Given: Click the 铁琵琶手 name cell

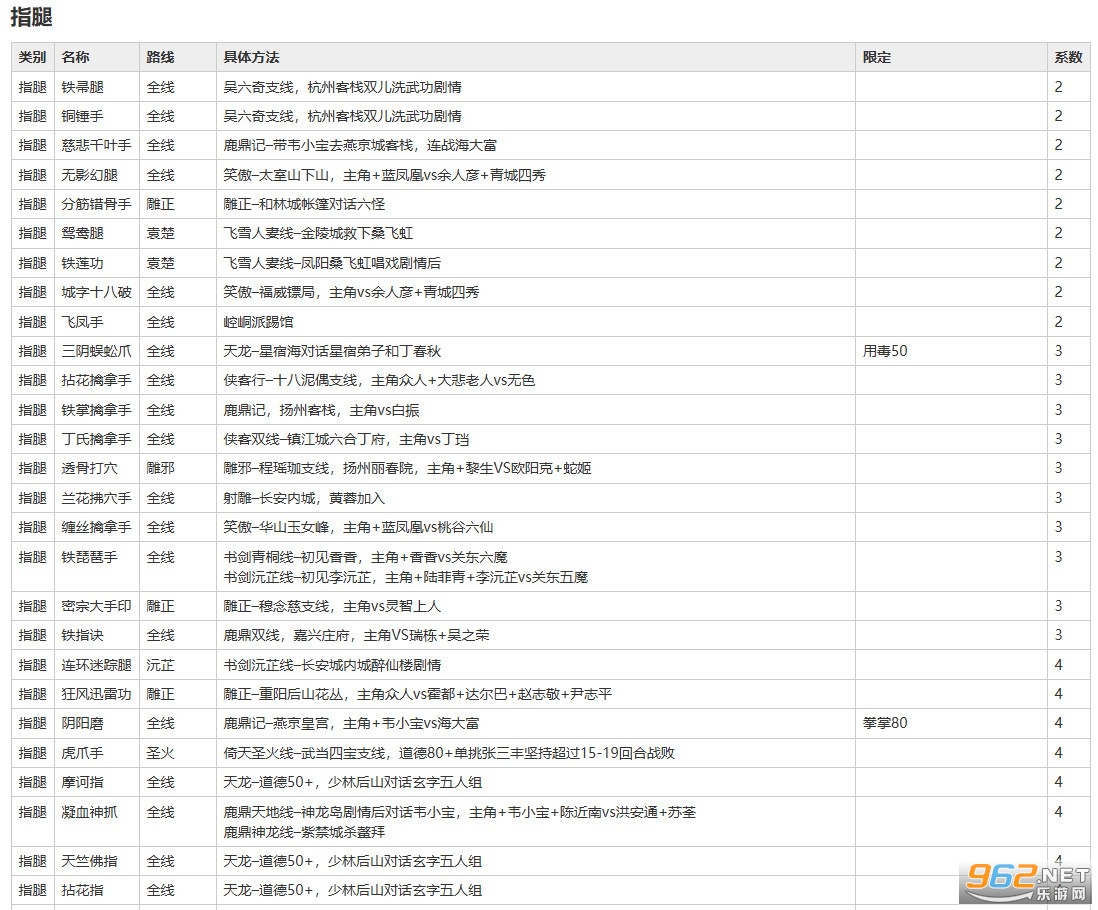Looking at the screenshot, I should [x=97, y=567].
